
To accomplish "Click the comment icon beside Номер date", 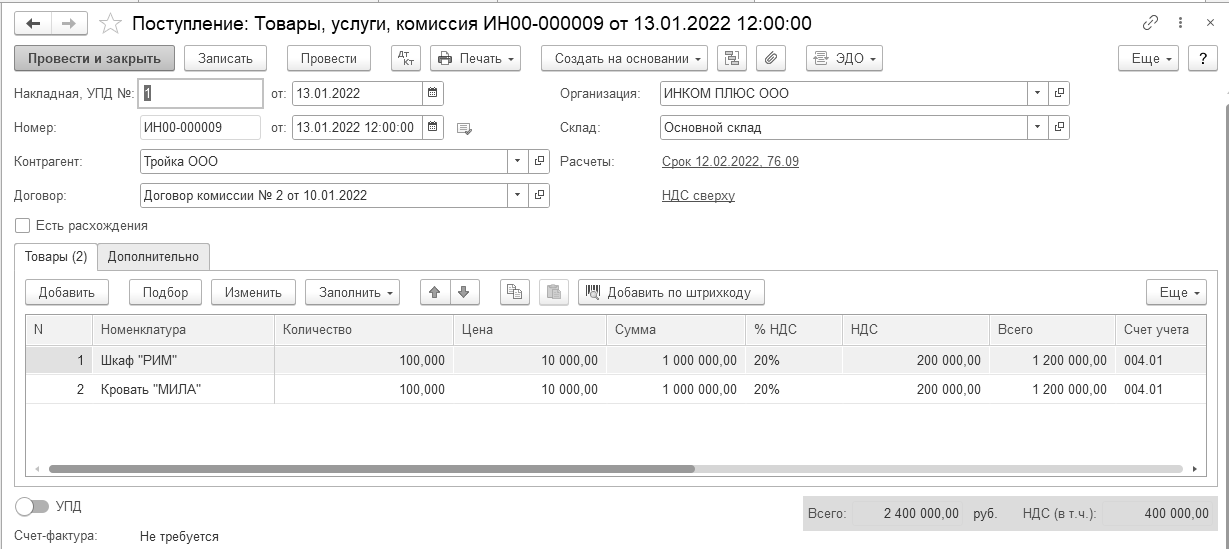I will pyautogui.click(x=463, y=128).
